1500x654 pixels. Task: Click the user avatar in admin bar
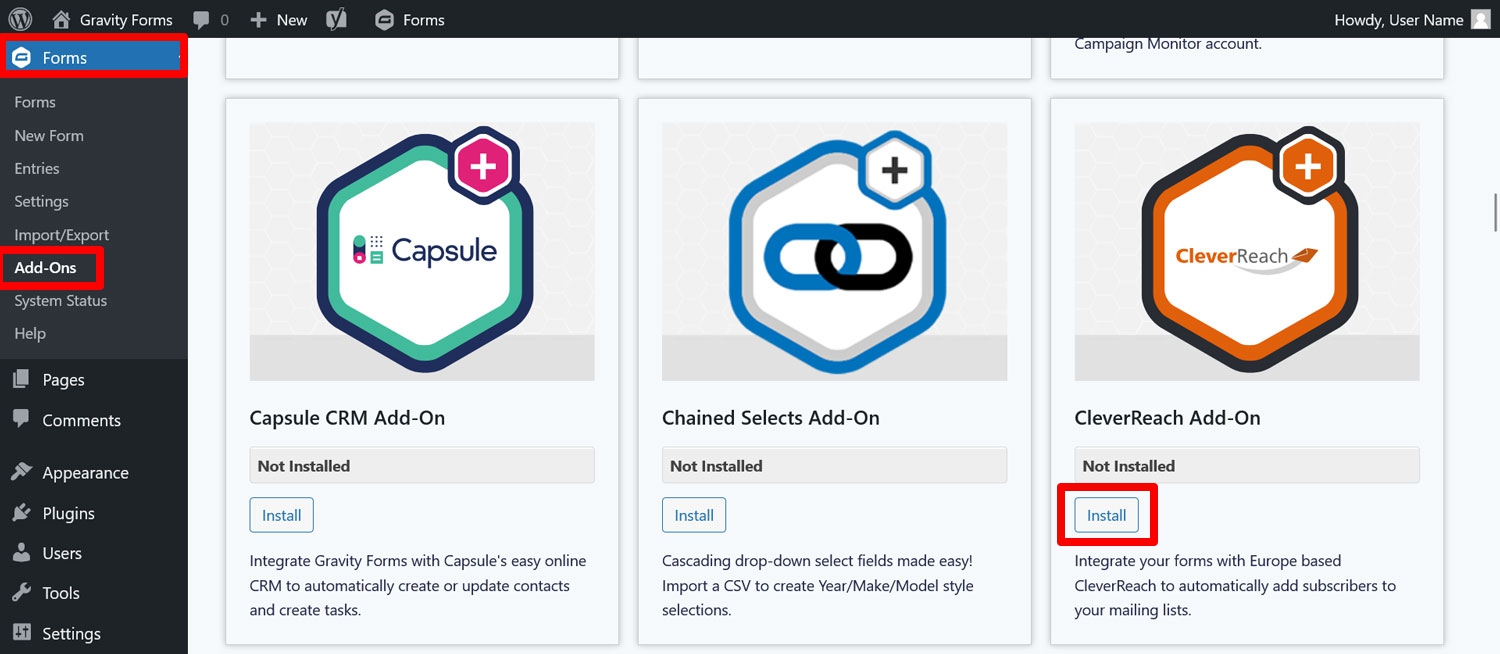(x=1481, y=20)
